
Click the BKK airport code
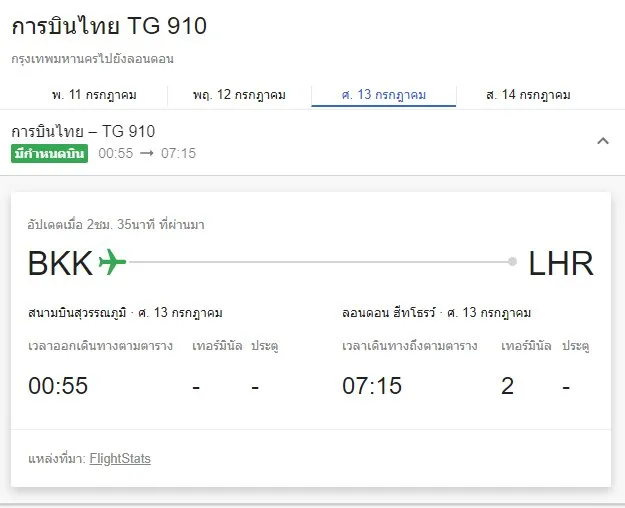pyautogui.click(x=61, y=263)
